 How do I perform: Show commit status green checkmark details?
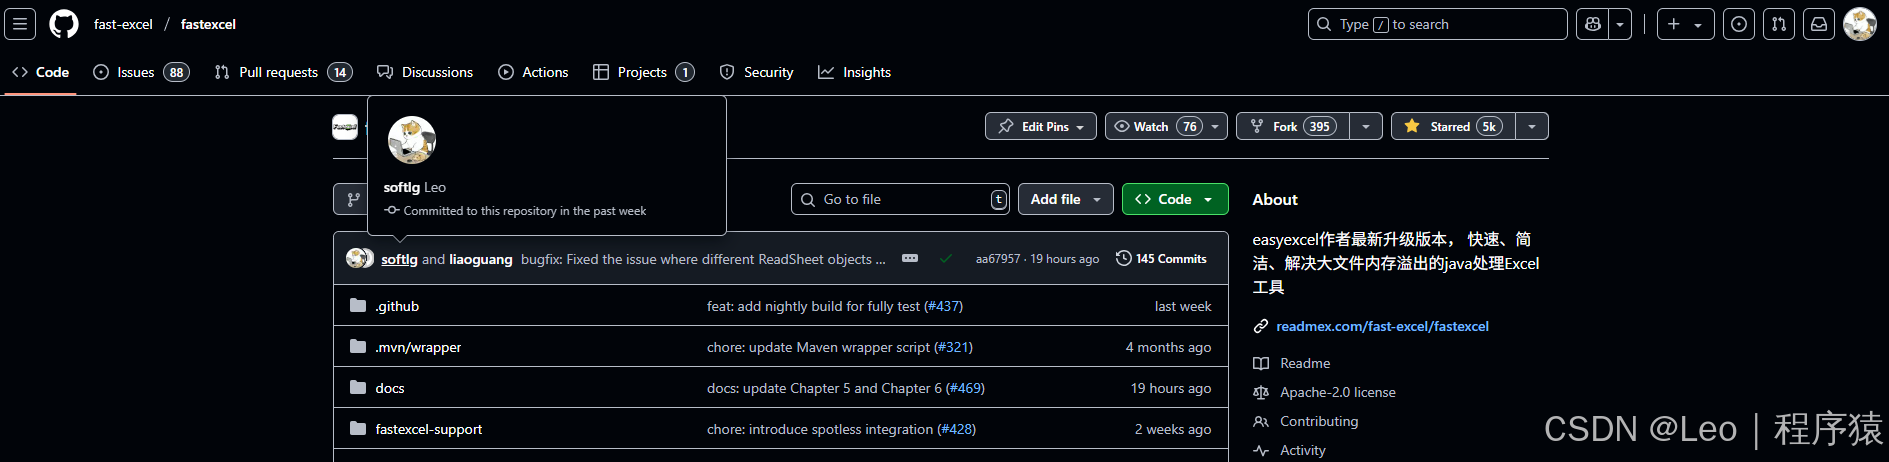pyautogui.click(x=945, y=258)
